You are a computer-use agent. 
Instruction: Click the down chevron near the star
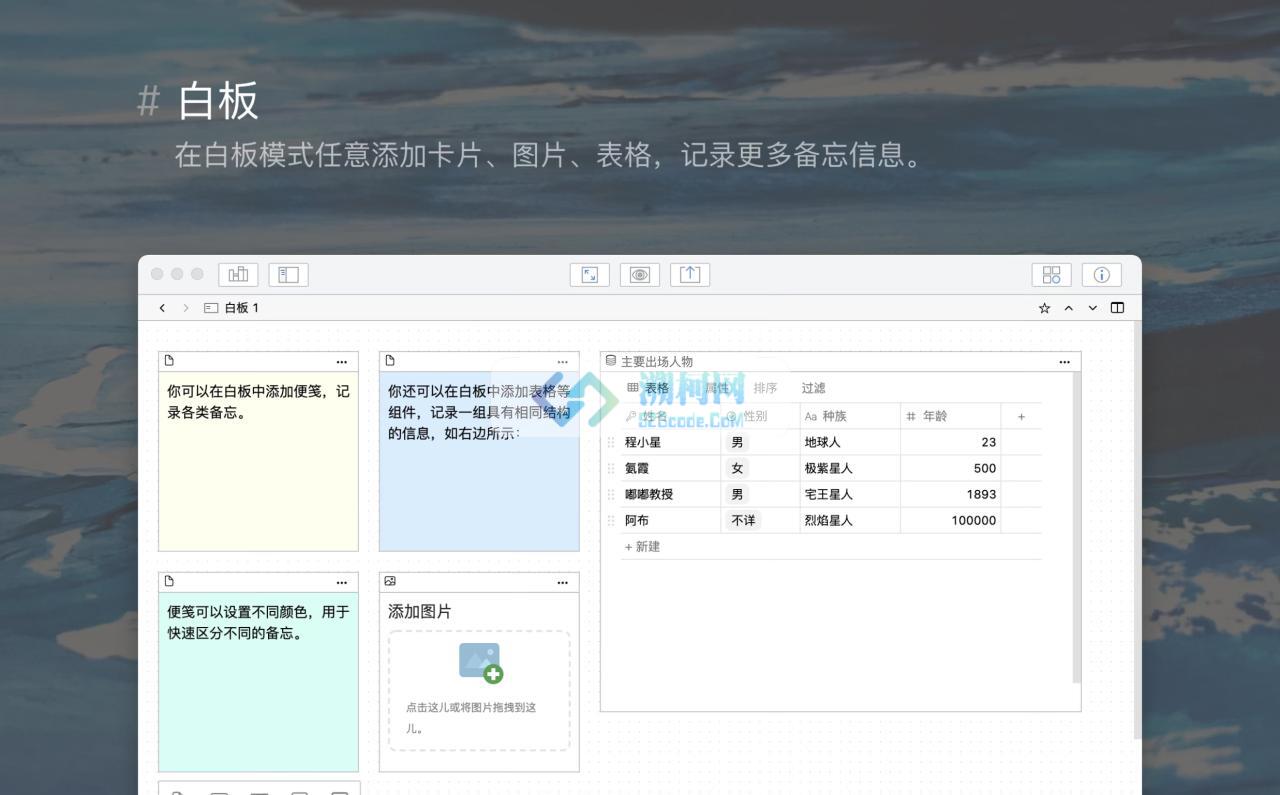1092,308
